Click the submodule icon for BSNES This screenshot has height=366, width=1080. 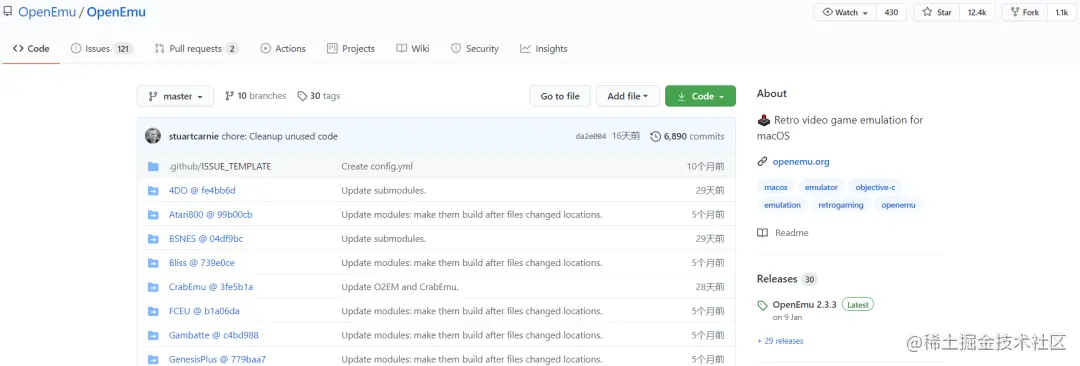pos(153,239)
